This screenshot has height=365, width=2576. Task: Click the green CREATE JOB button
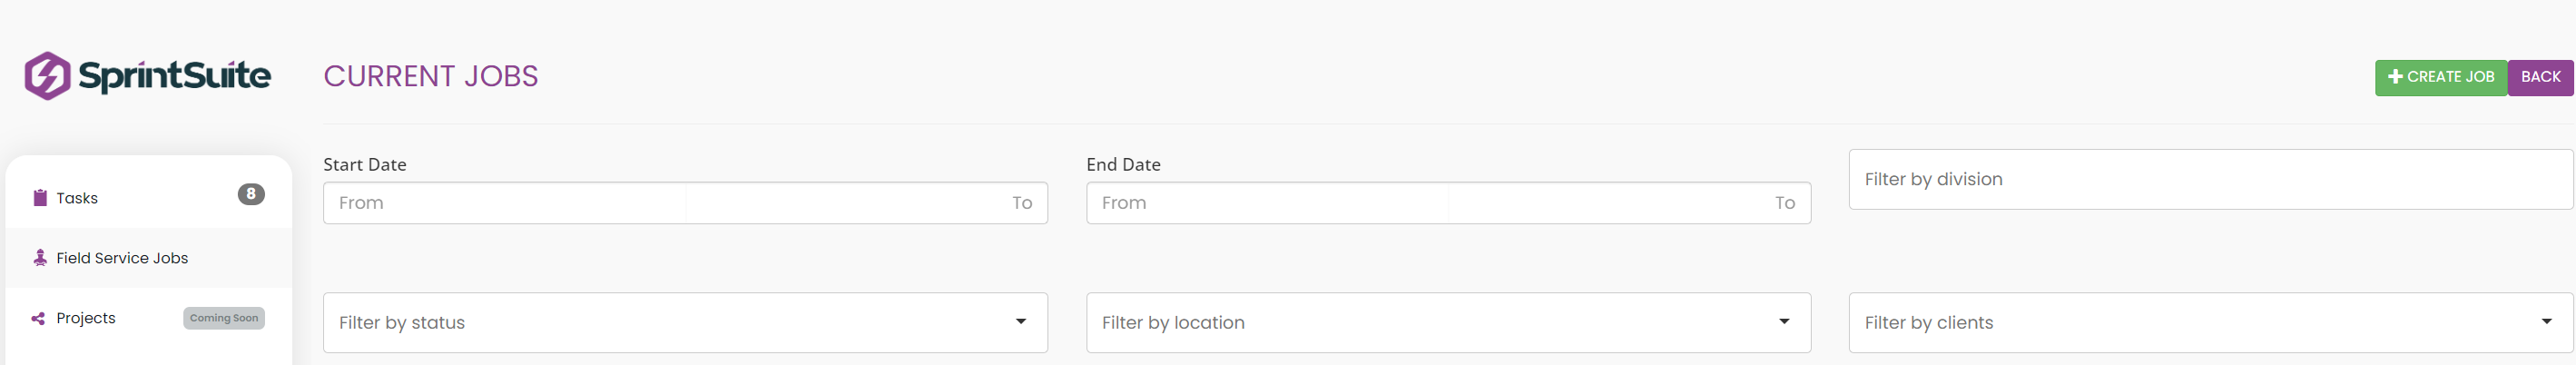(2441, 77)
